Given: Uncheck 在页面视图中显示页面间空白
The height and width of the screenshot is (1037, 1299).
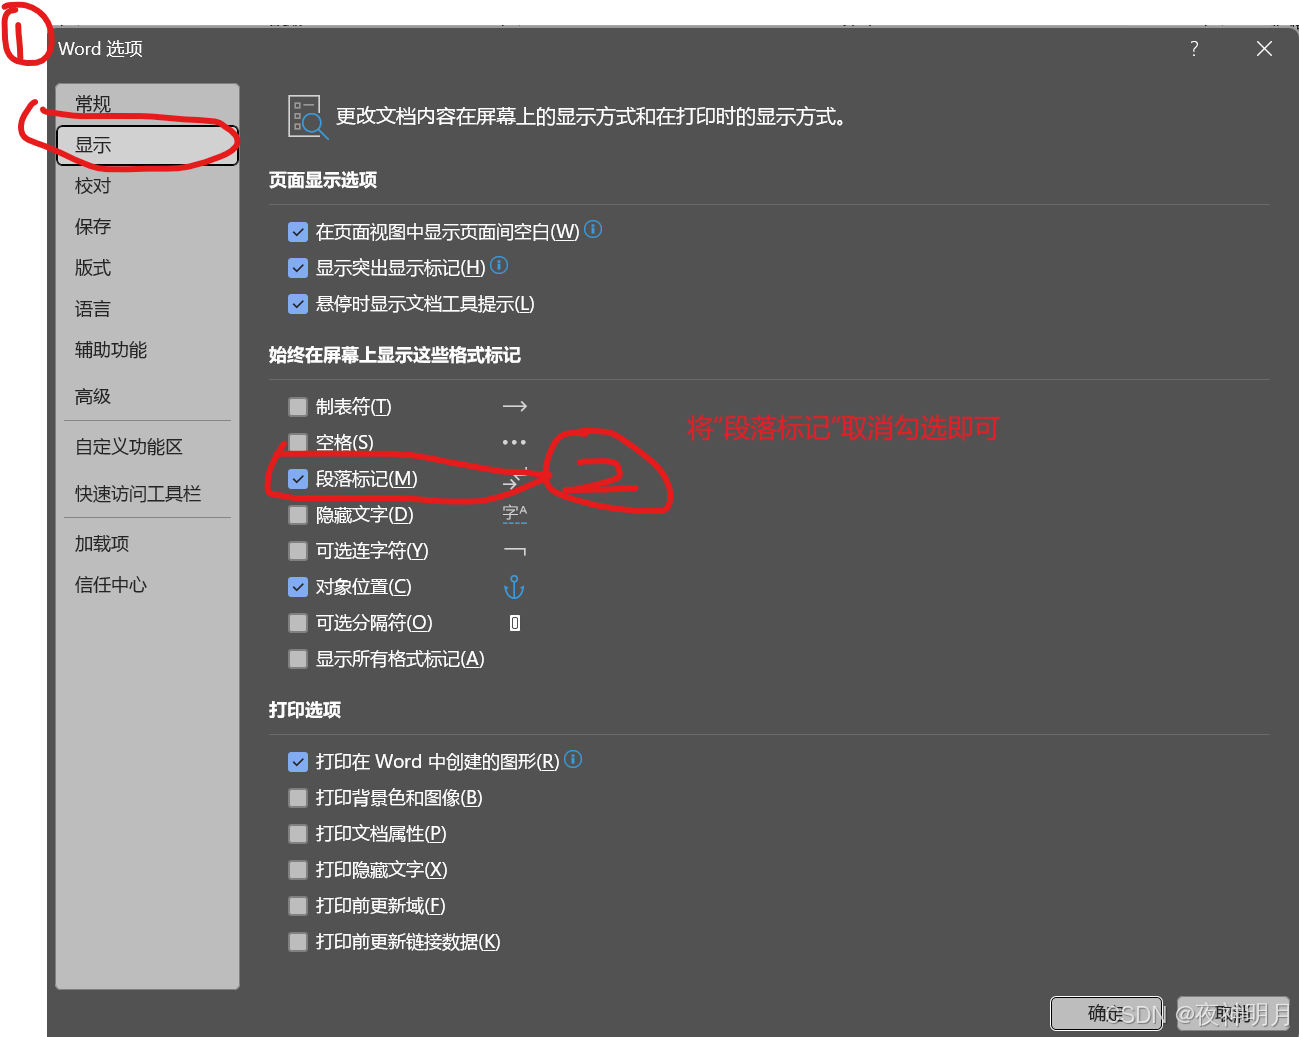Looking at the screenshot, I should coord(298,232).
